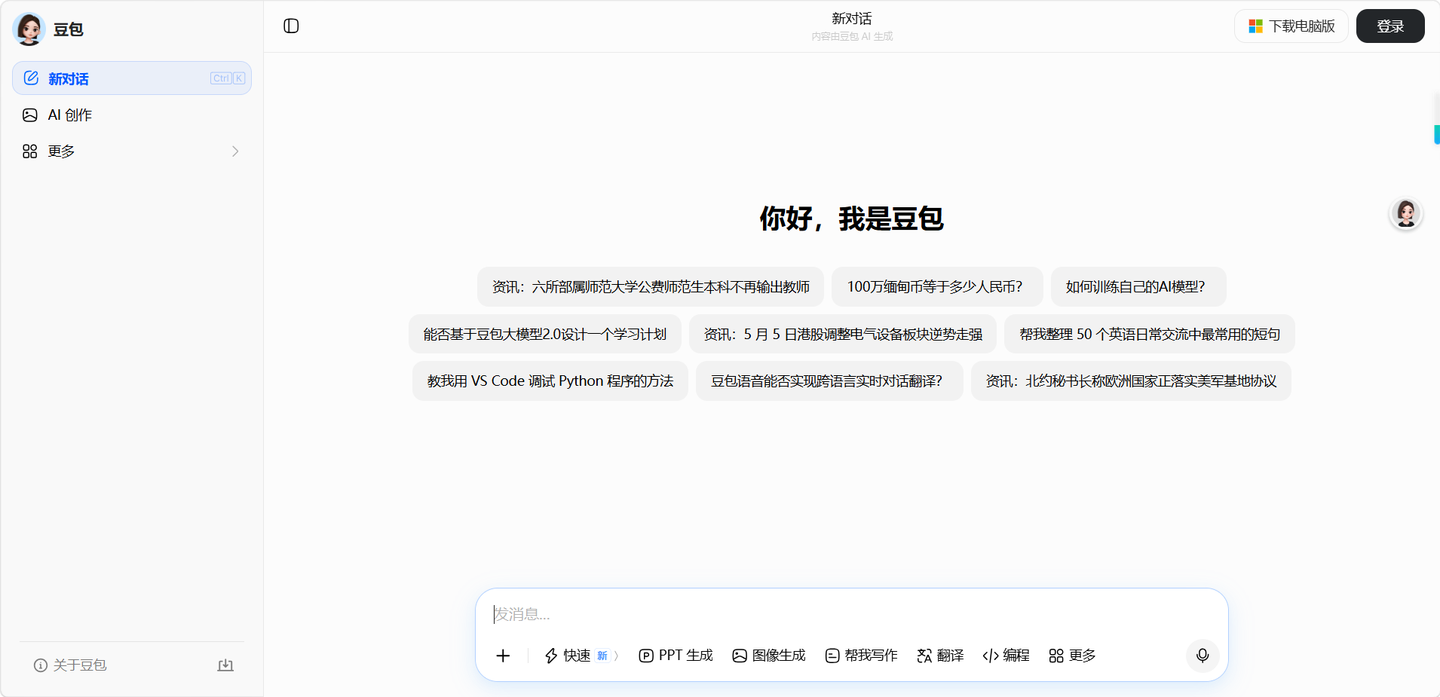Viewport: 1440px width, 697px height.
Task: Click the Doubao avatar logo in sidebar
Action: [29, 29]
